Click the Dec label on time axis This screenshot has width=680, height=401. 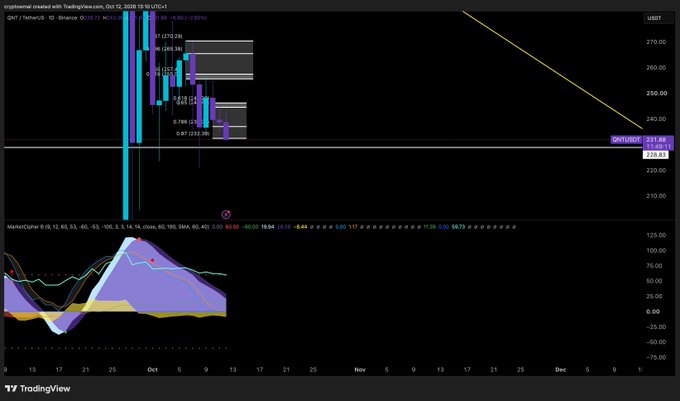click(561, 370)
